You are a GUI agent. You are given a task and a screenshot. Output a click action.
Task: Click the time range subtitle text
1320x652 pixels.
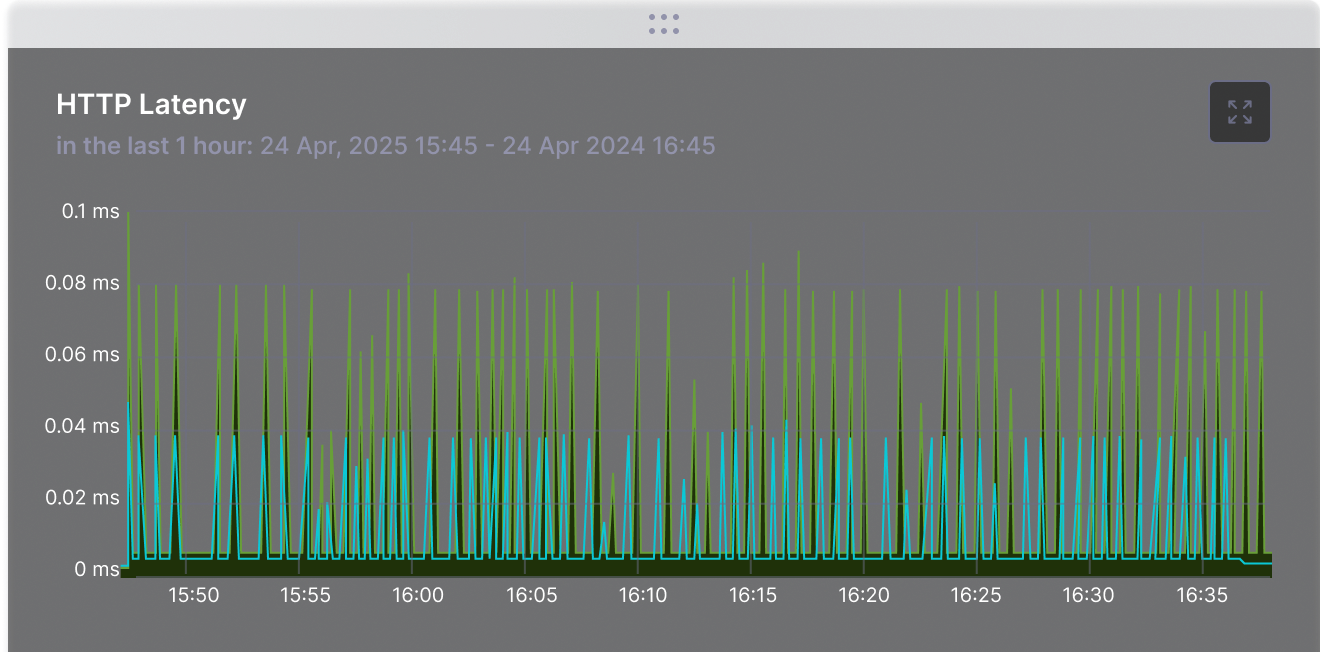pyautogui.click(x=386, y=146)
